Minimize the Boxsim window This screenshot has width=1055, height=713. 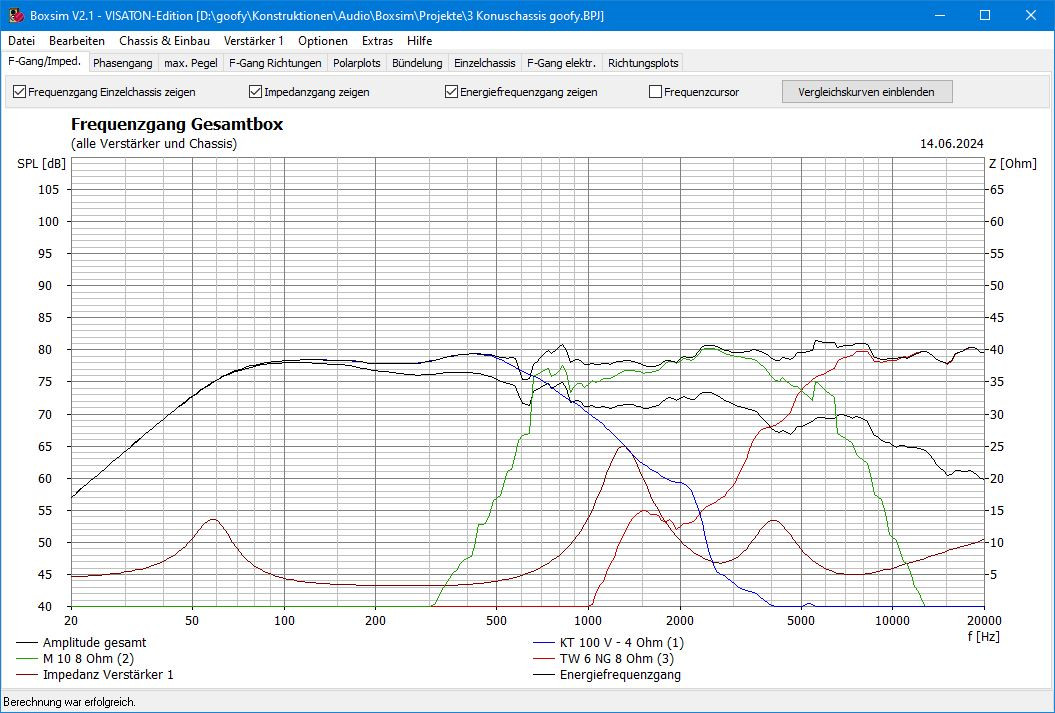939,16
